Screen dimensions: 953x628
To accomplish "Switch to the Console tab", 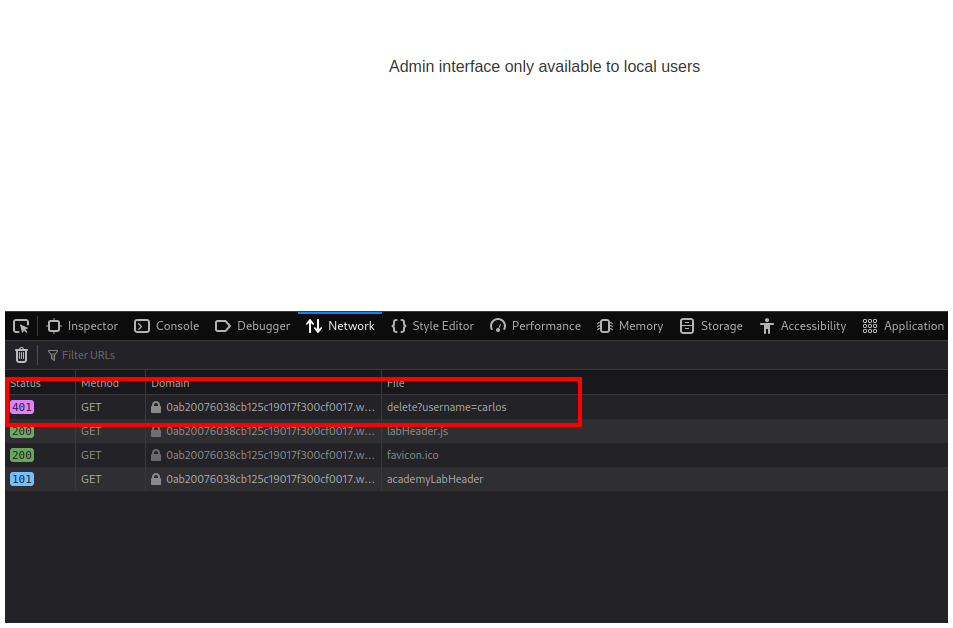I will [166, 326].
